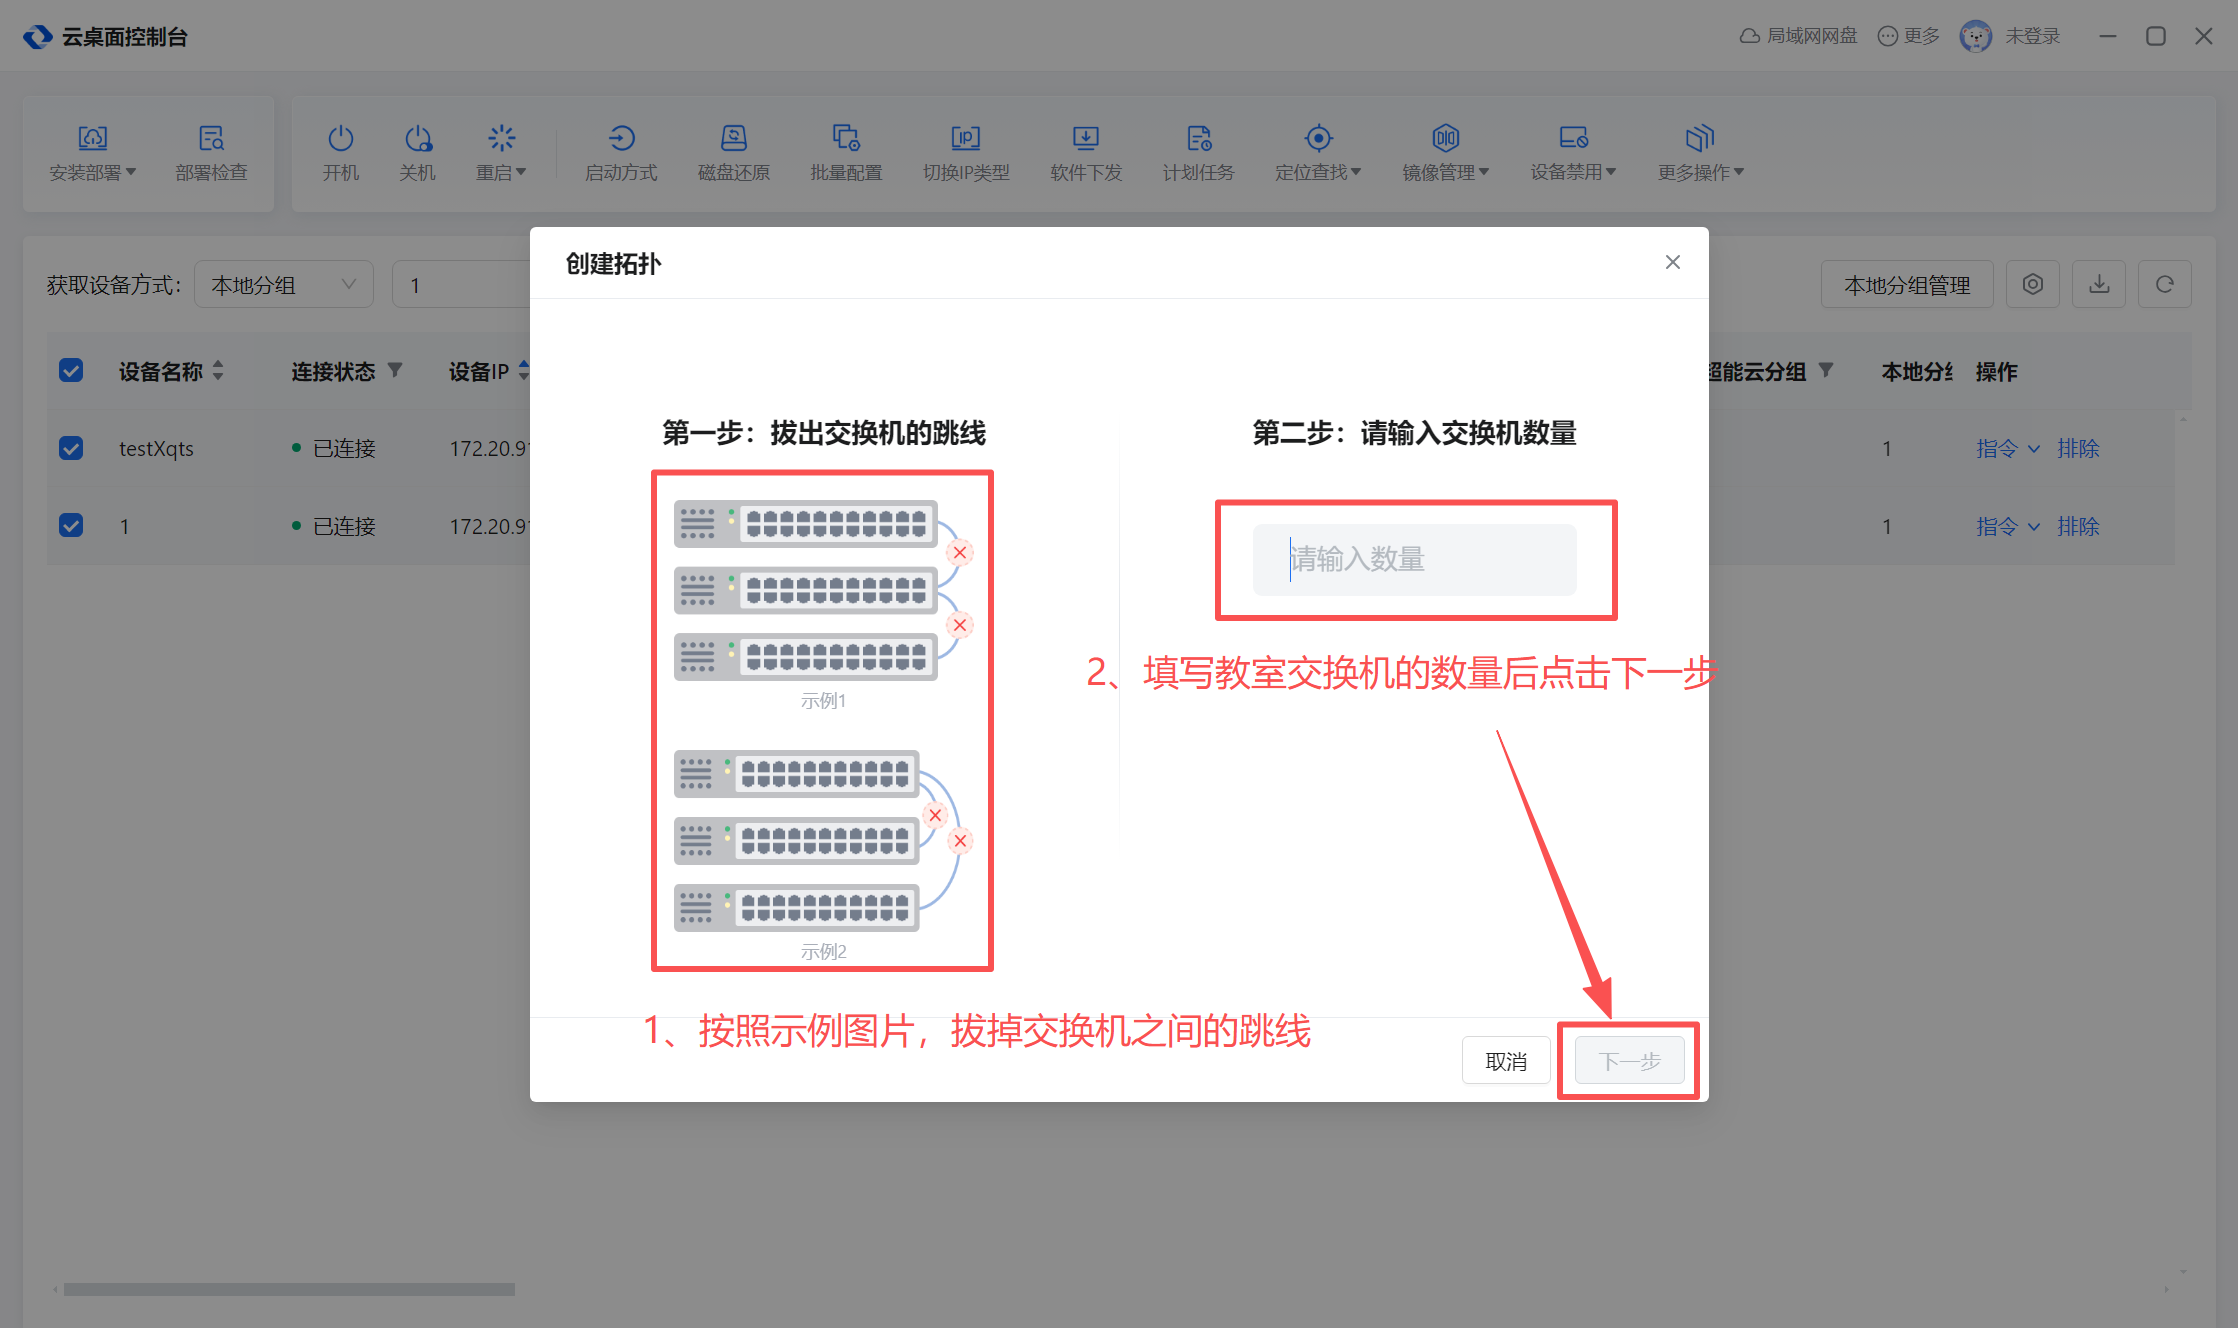
Task: Open the 更多 menu in title bar
Action: [1909, 36]
